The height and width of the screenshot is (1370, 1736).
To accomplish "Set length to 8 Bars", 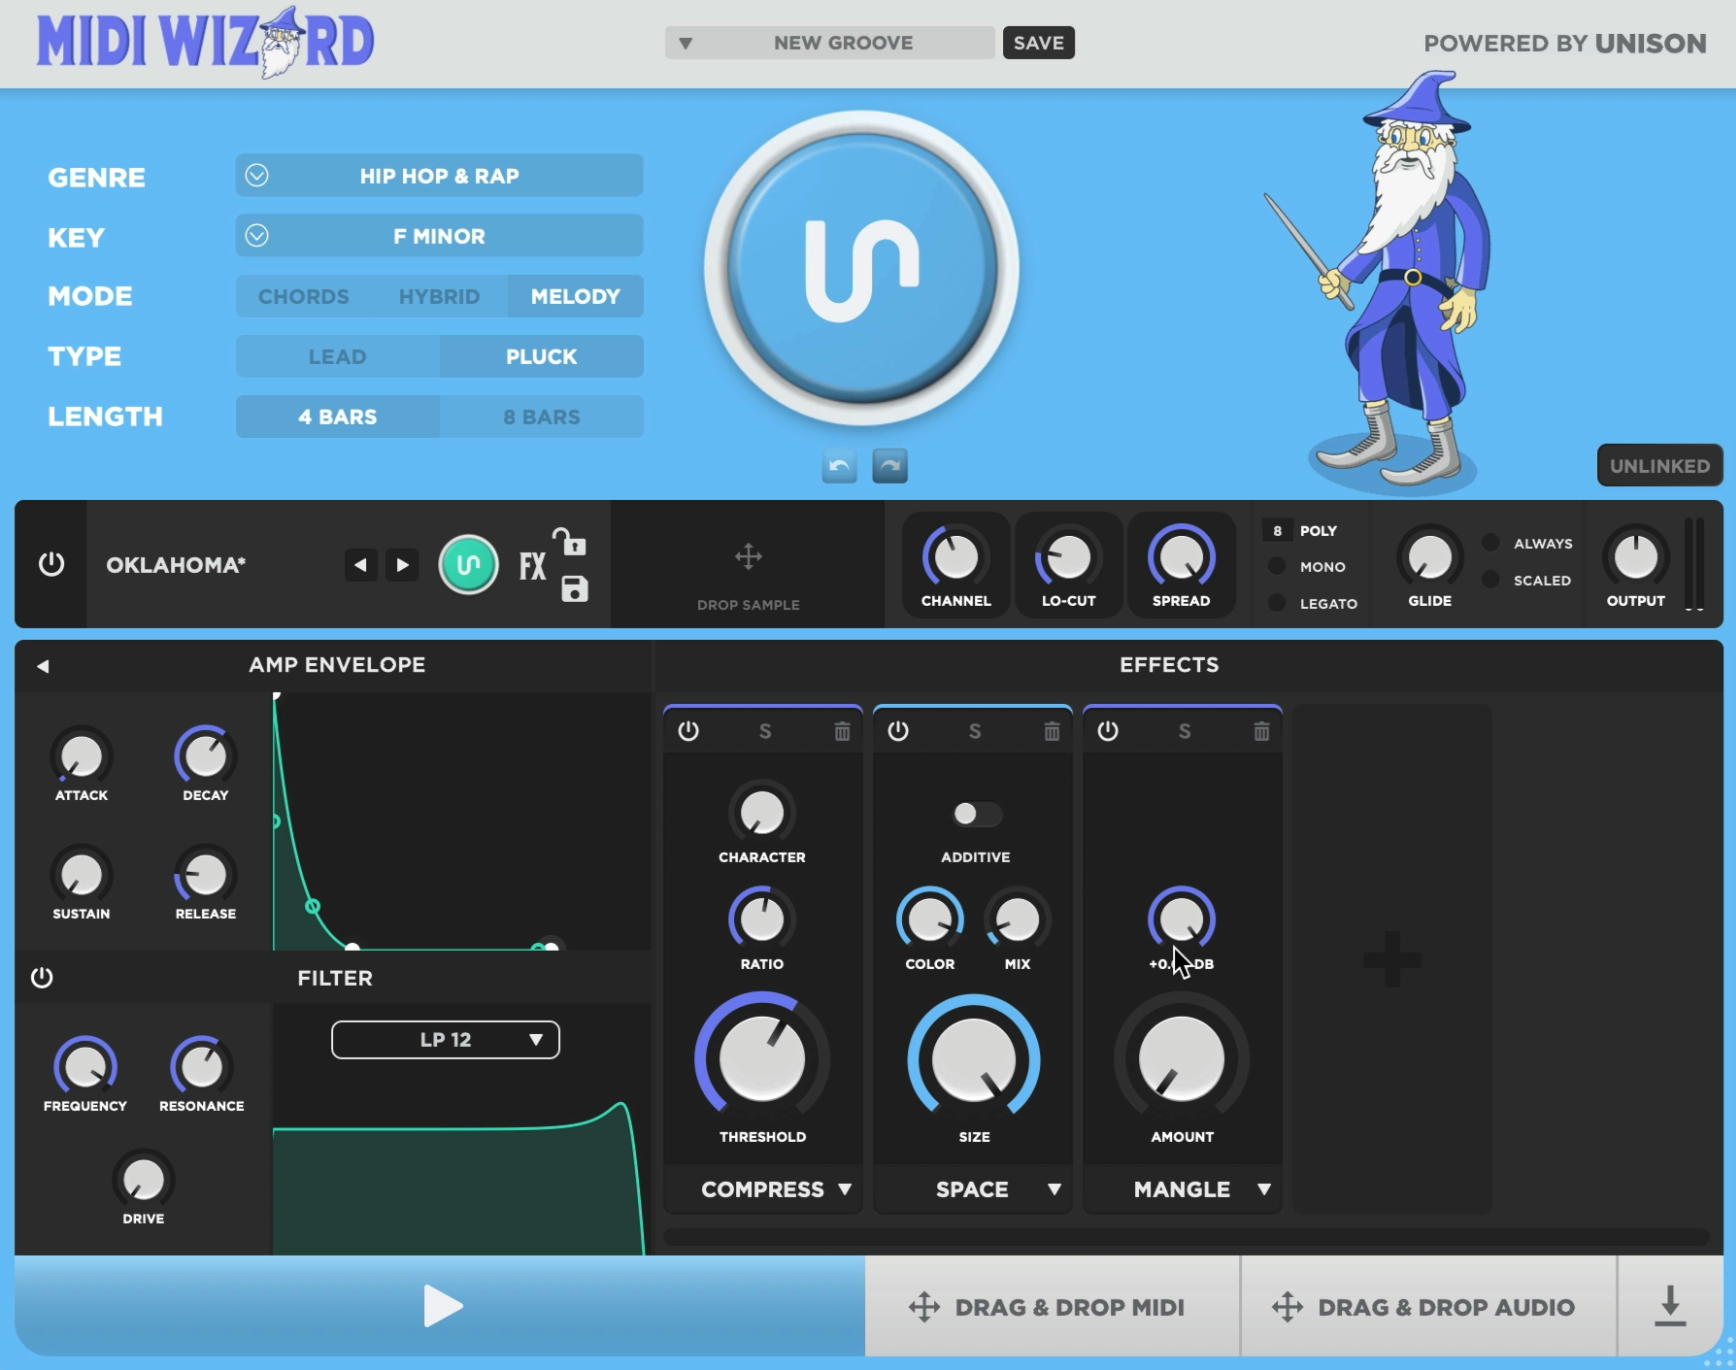I will pos(541,417).
